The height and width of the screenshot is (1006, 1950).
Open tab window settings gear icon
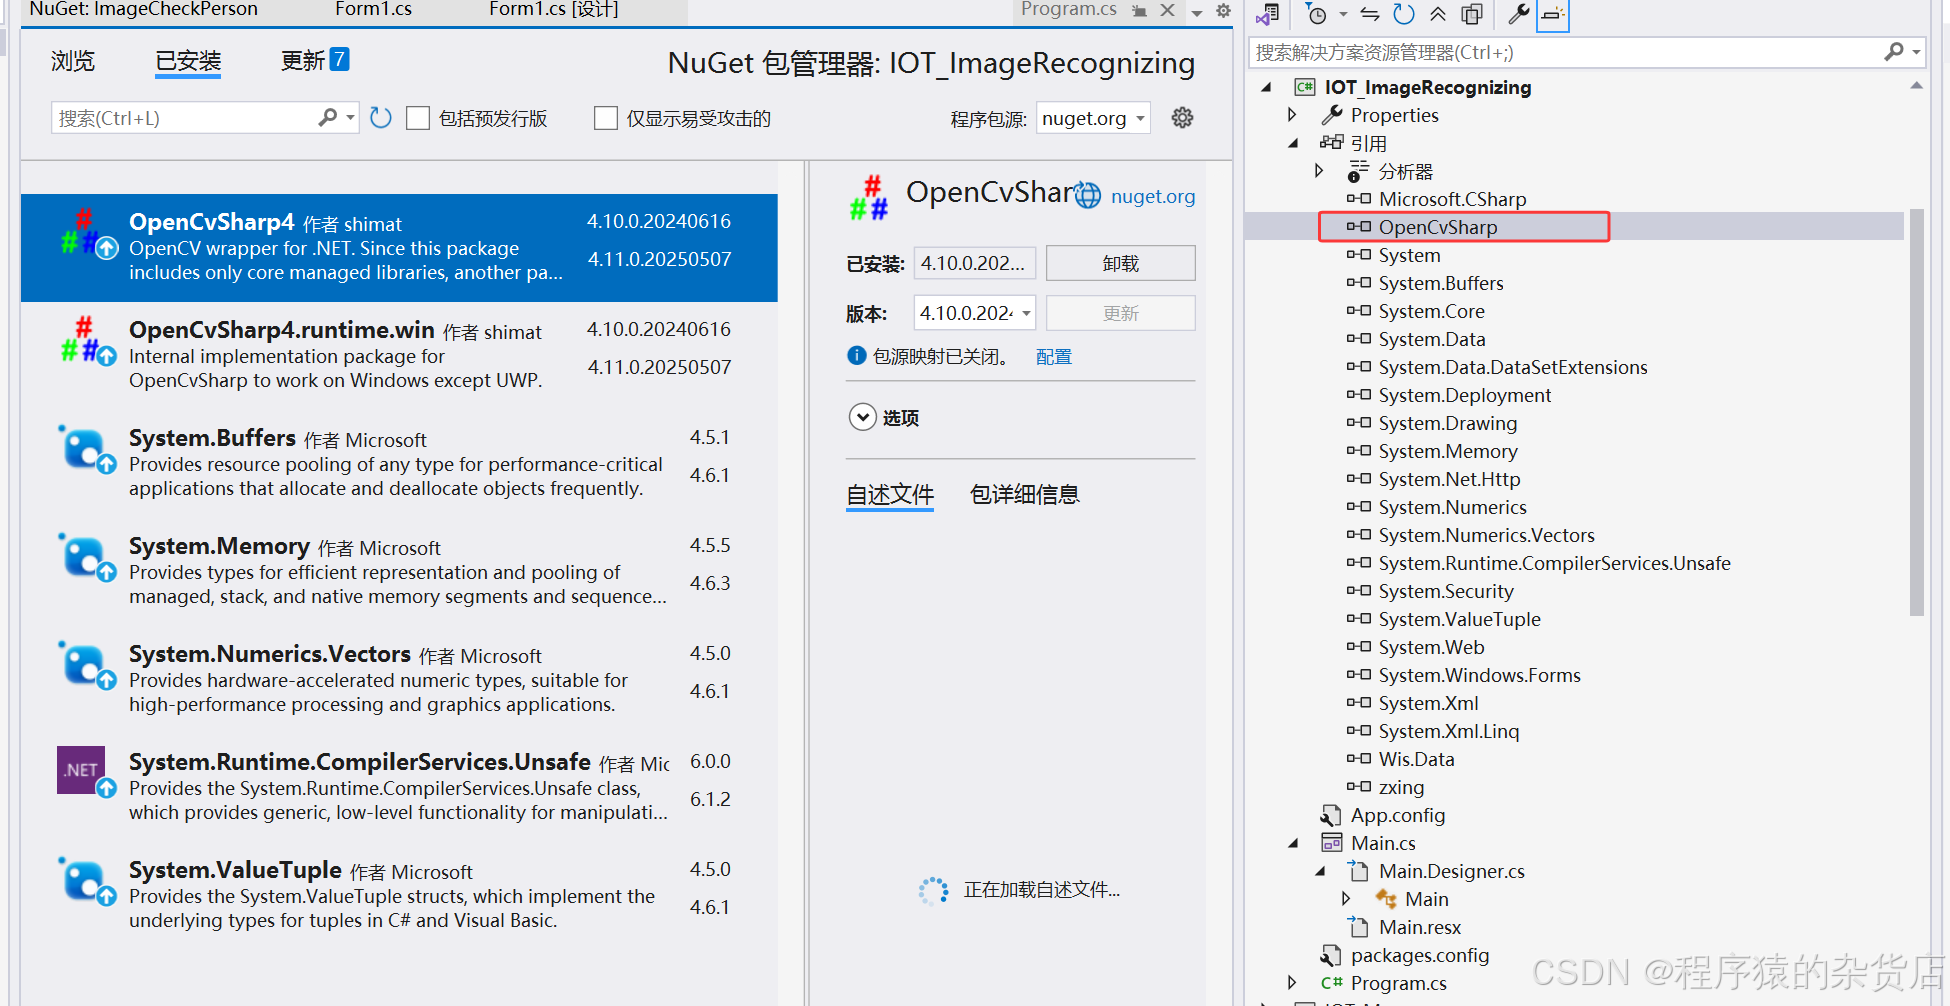(1223, 11)
